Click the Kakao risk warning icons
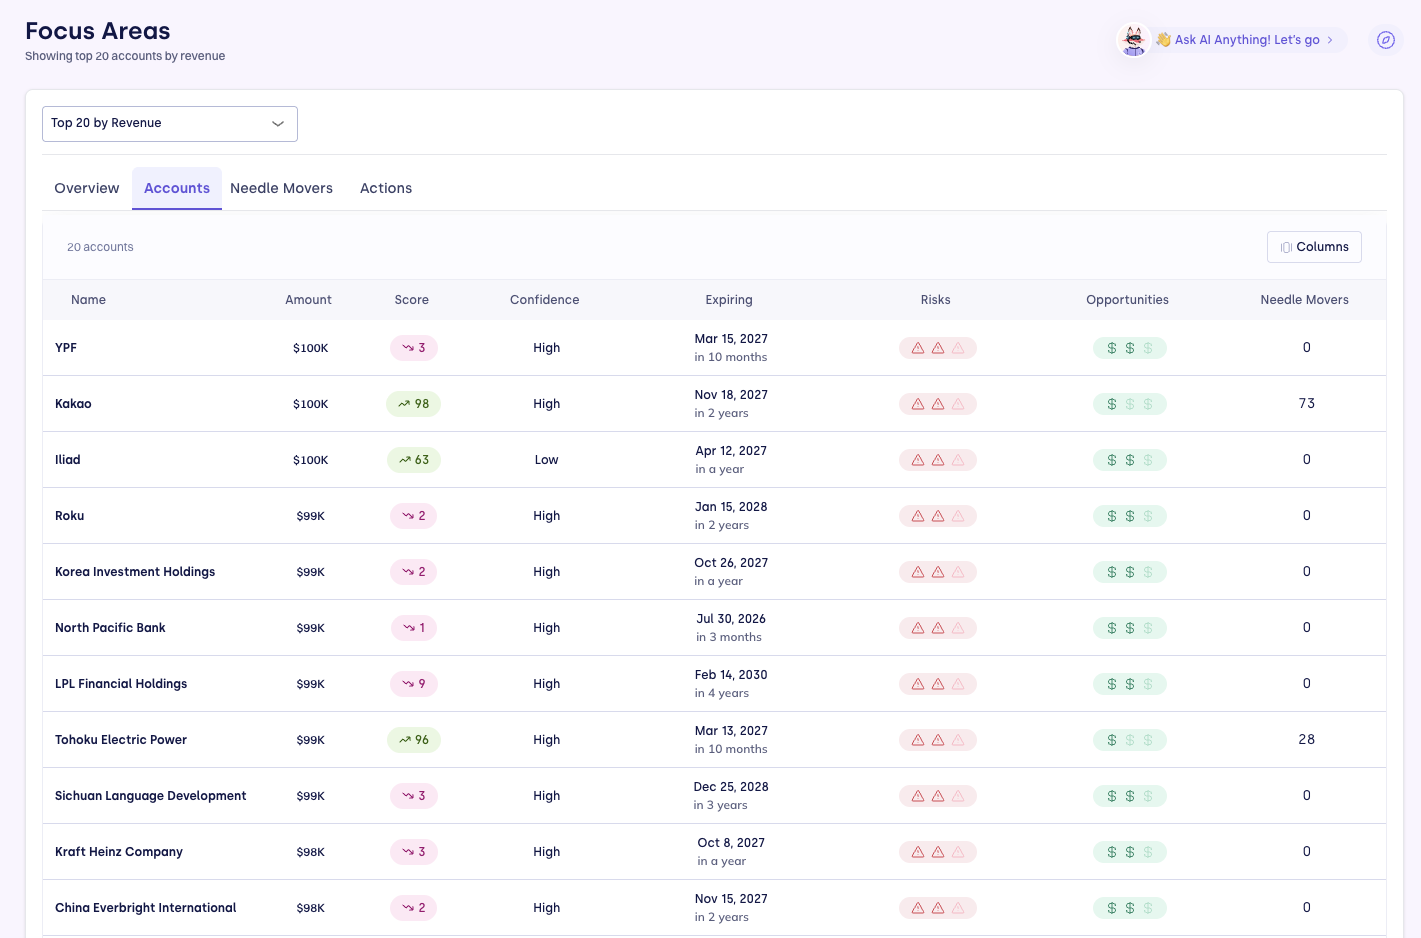This screenshot has height=938, width=1421. pyautogui.click(x=938, y=404)
